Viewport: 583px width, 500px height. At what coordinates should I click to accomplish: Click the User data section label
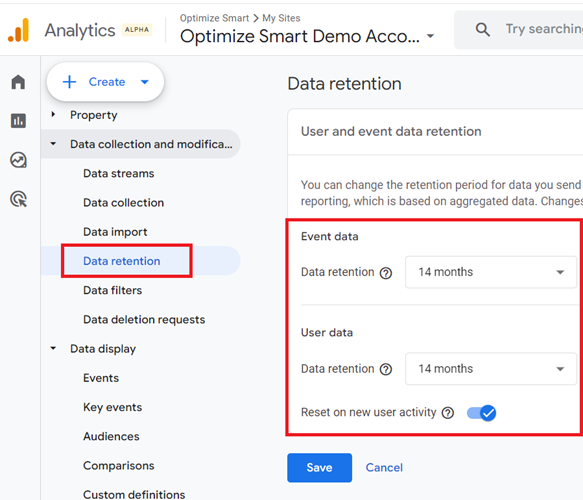[327, 333]
